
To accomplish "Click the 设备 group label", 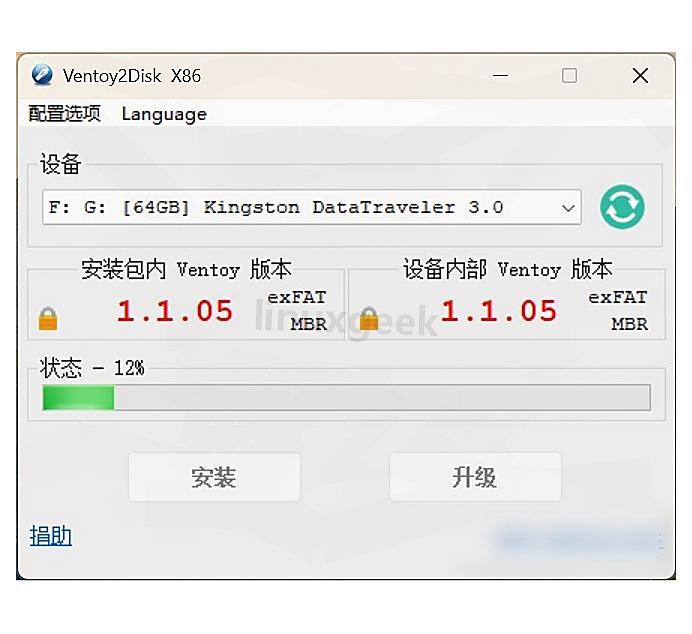I will tap(60, 164).
